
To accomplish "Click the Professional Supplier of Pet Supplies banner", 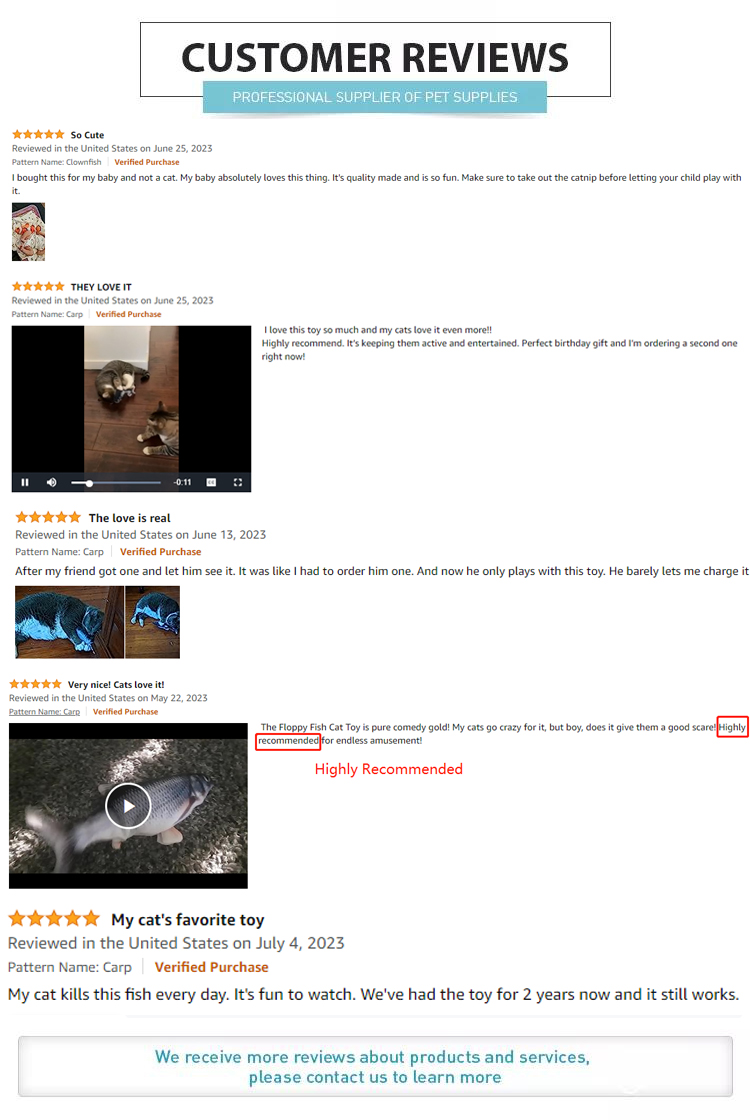I will pos(375,97).
